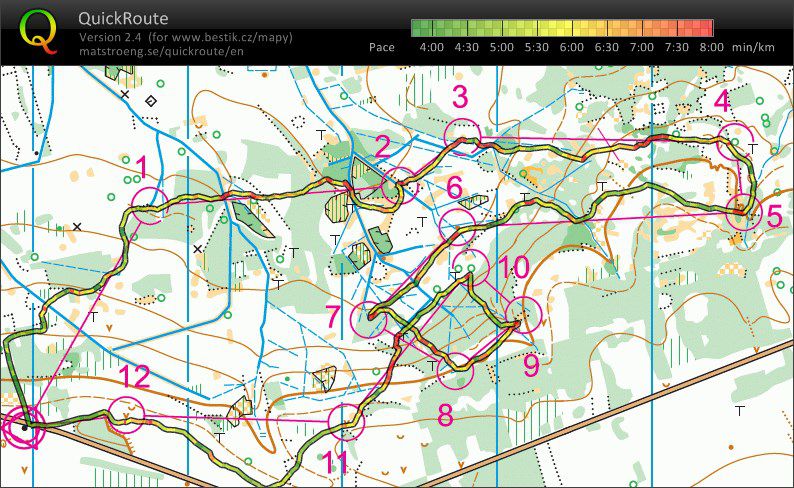
Task: Click the 7:00 pace legend value
Action: pyautogui.click(x=641, y=47)
